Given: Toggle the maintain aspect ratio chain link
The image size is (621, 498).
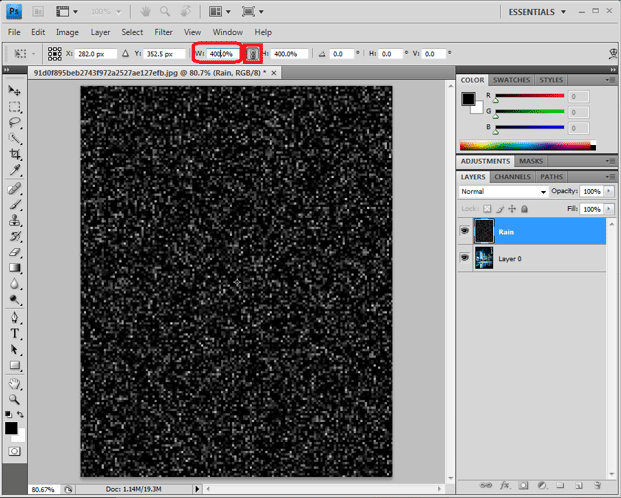Looking at the screenshot, I should click(x=253, y=54).
